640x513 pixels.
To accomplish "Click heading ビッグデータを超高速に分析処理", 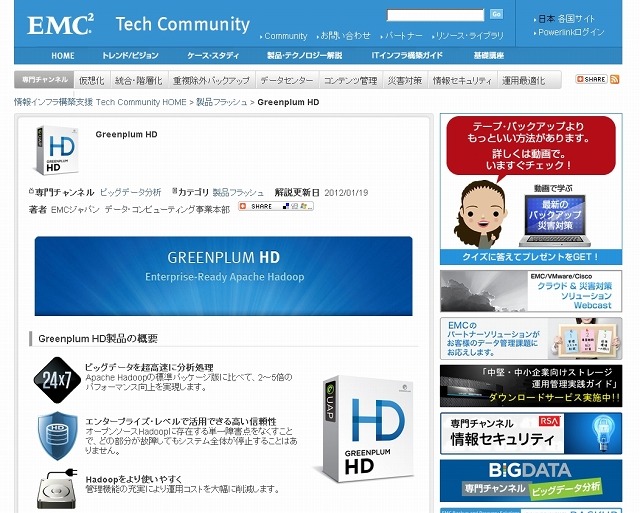I will 149,367.
